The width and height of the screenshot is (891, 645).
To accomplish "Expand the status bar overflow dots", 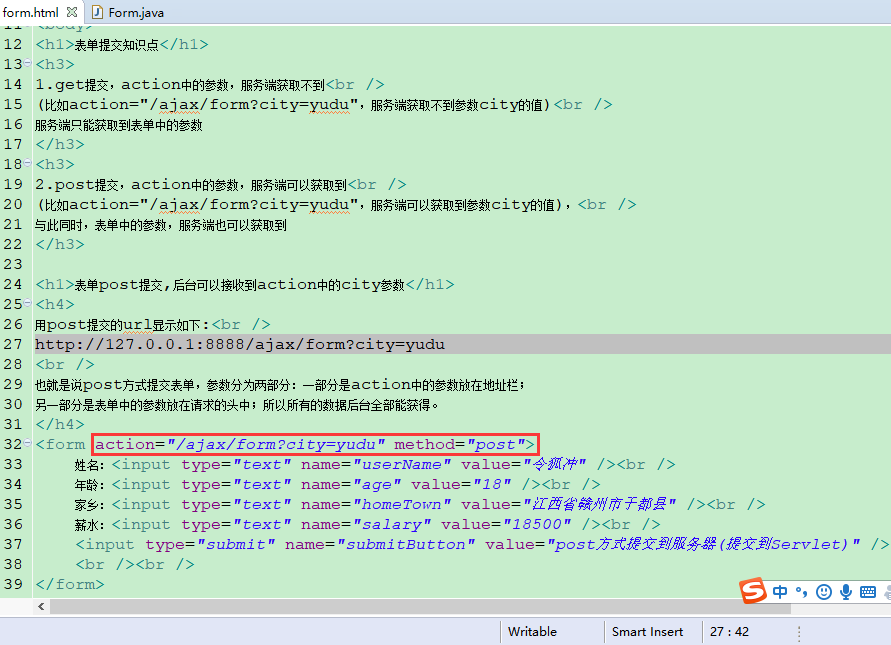I will [798, 631].
